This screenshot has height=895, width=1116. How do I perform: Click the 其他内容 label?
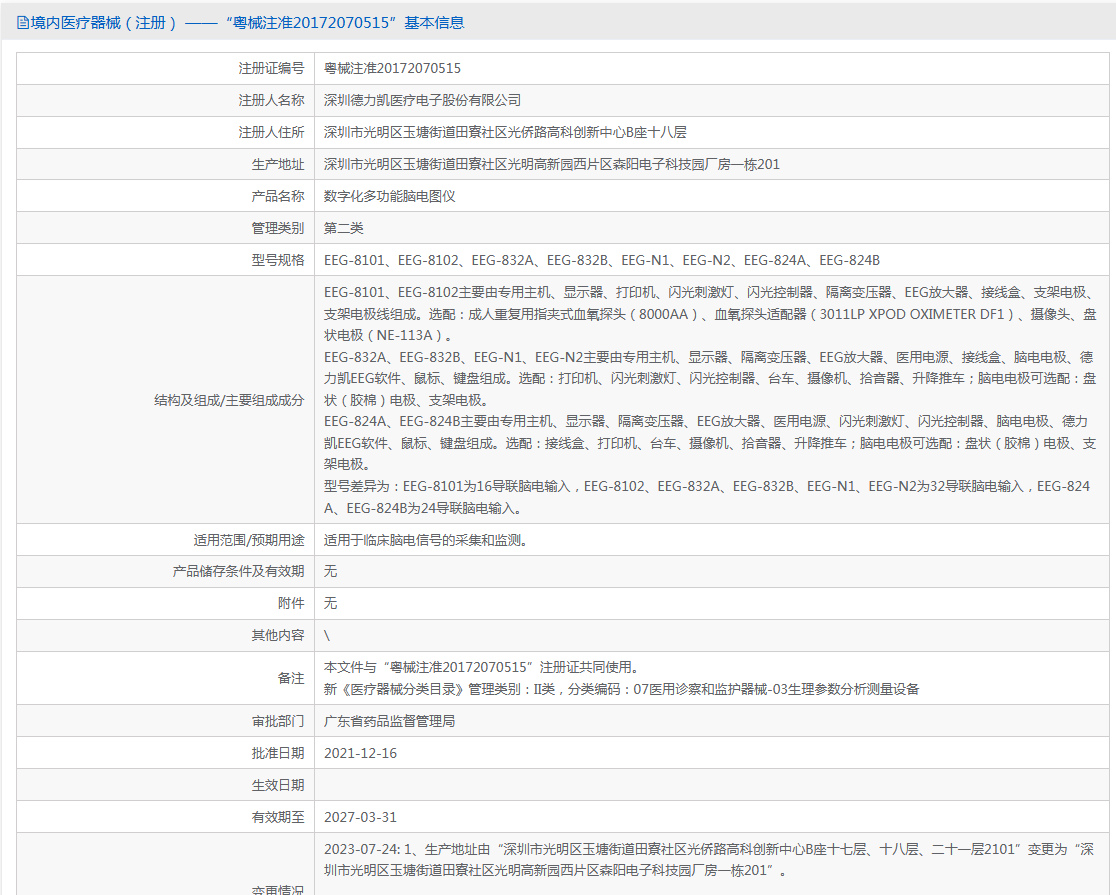click(278, 635)
